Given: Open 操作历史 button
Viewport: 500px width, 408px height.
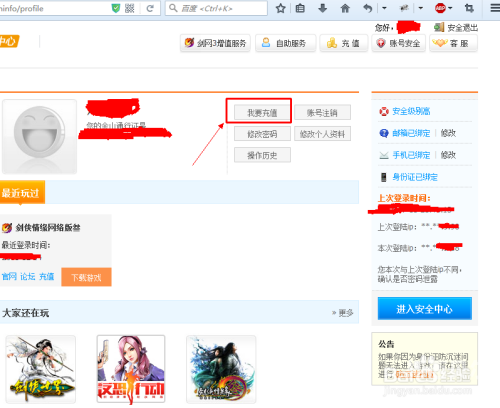Looking at the screenshot, I should point(262,155).
